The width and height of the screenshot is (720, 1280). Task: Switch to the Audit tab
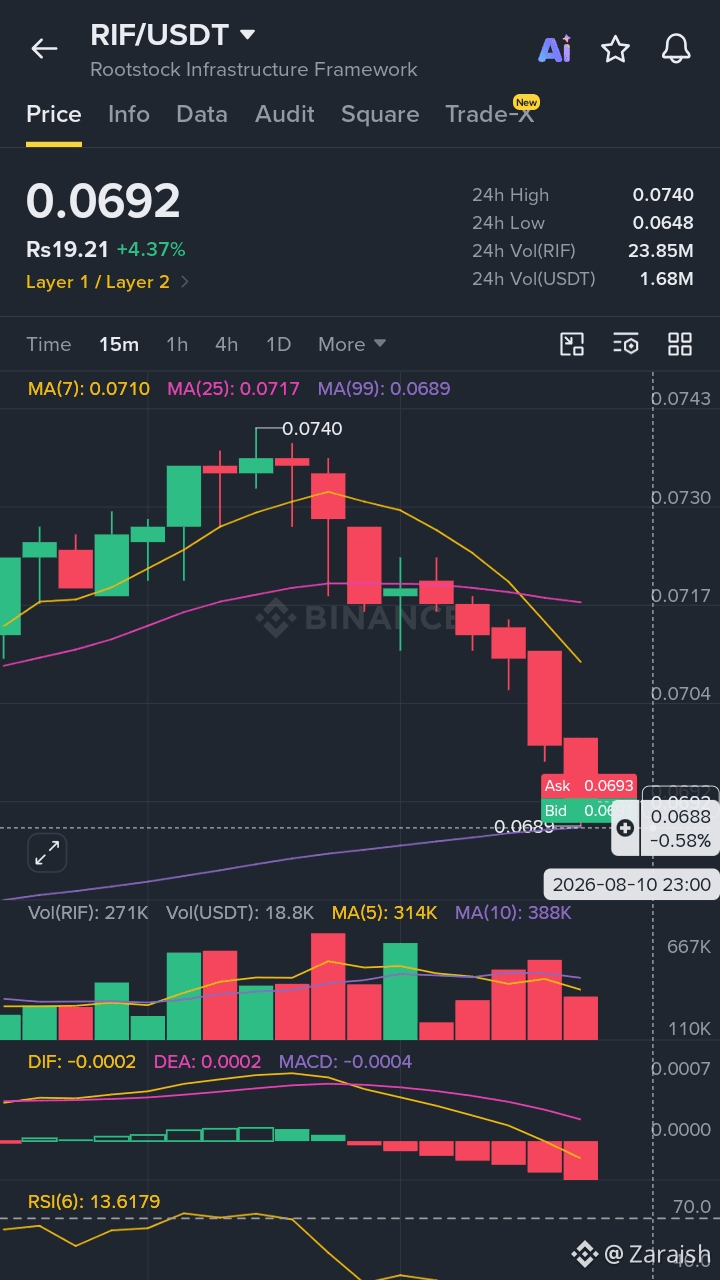(285, 114)
